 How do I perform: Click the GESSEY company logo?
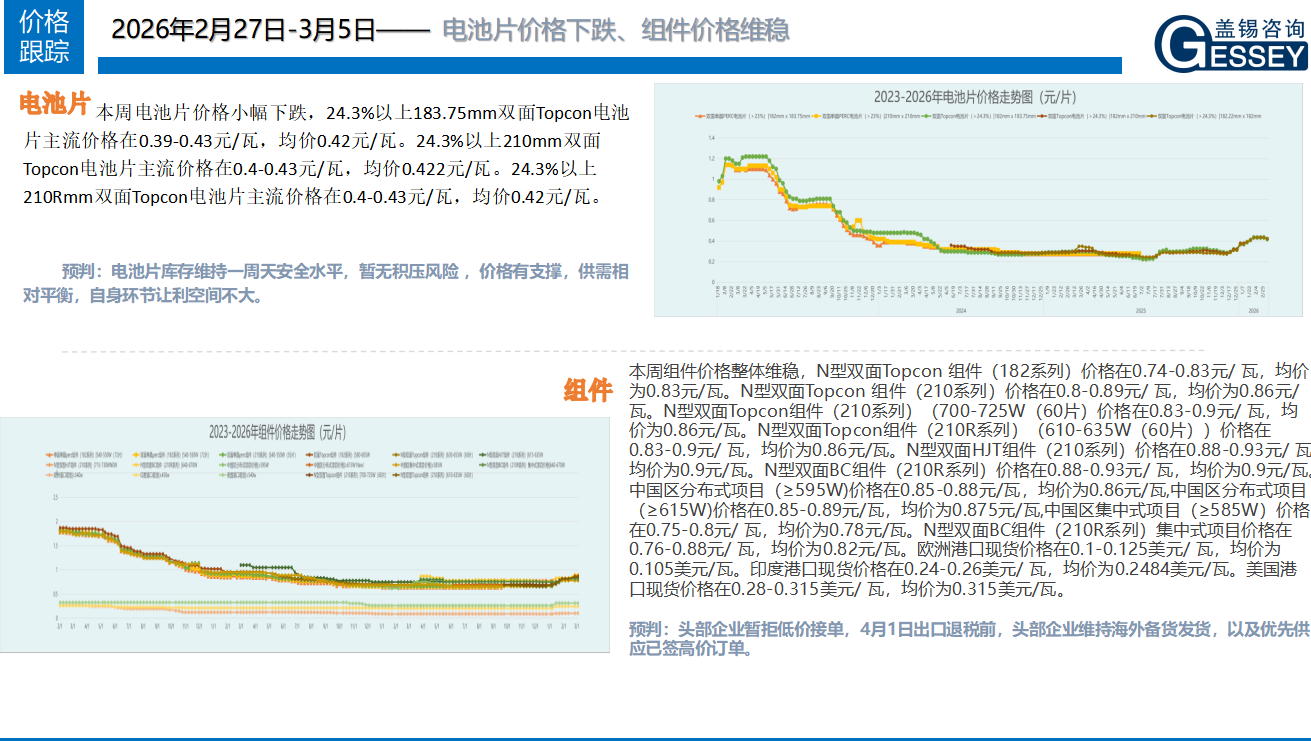tap(1230, 43)
